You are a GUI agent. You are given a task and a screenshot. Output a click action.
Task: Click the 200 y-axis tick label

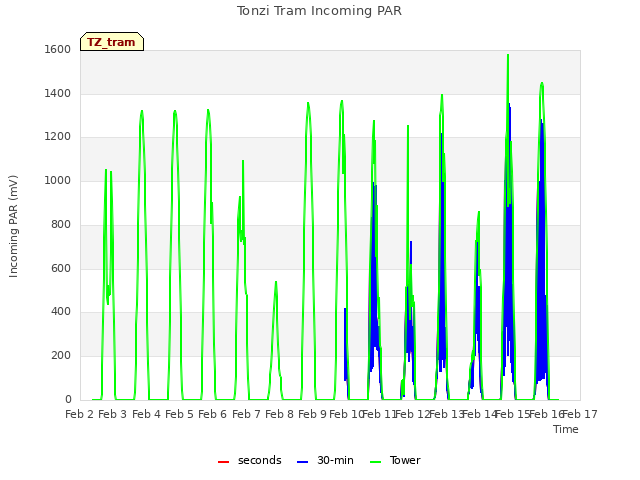[x=61, y=356]
